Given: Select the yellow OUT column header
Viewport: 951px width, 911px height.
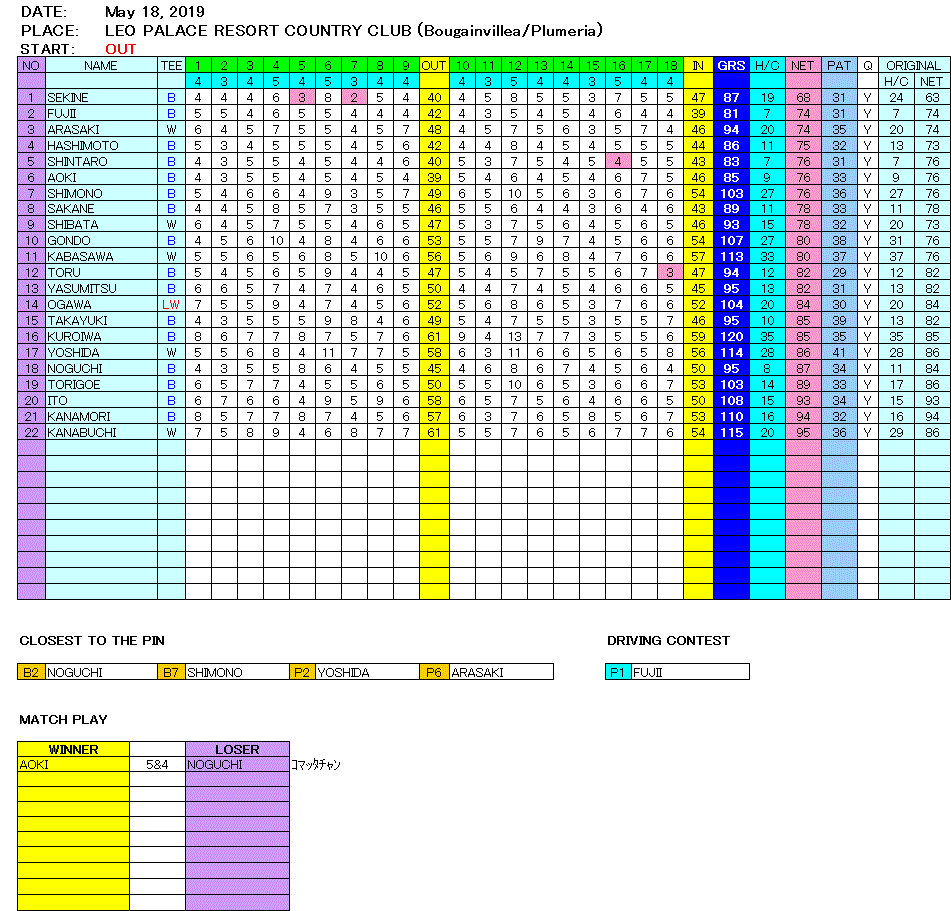Looking at the screenshot, I should 434,65.
